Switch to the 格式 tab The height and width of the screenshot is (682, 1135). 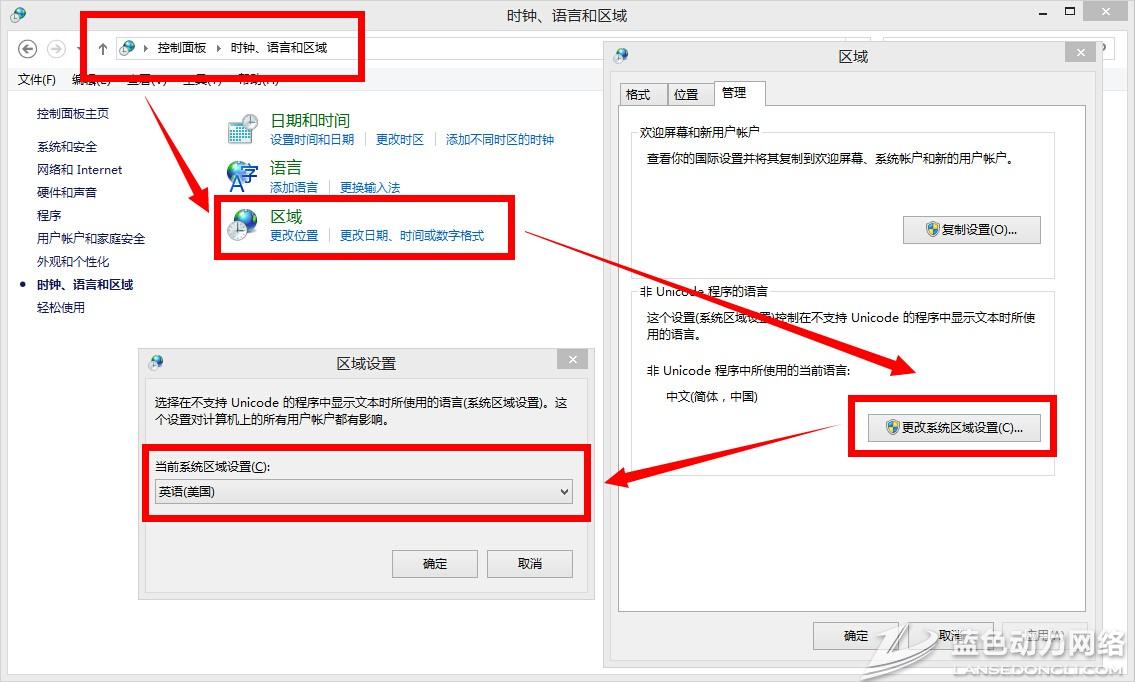click(x=638, y=94)
